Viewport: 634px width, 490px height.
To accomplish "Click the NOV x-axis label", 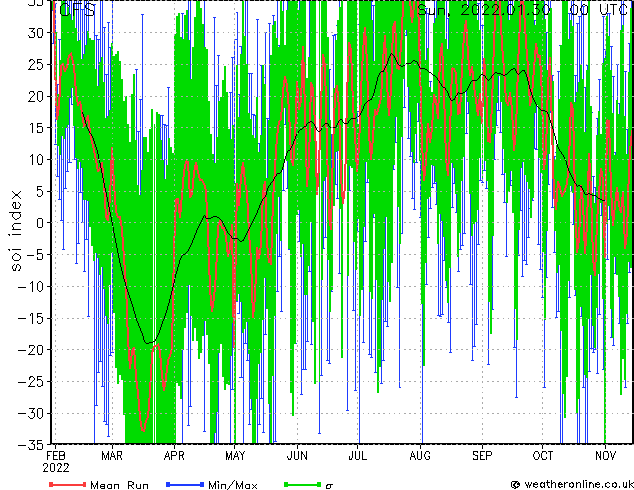I will pos(605,456).
